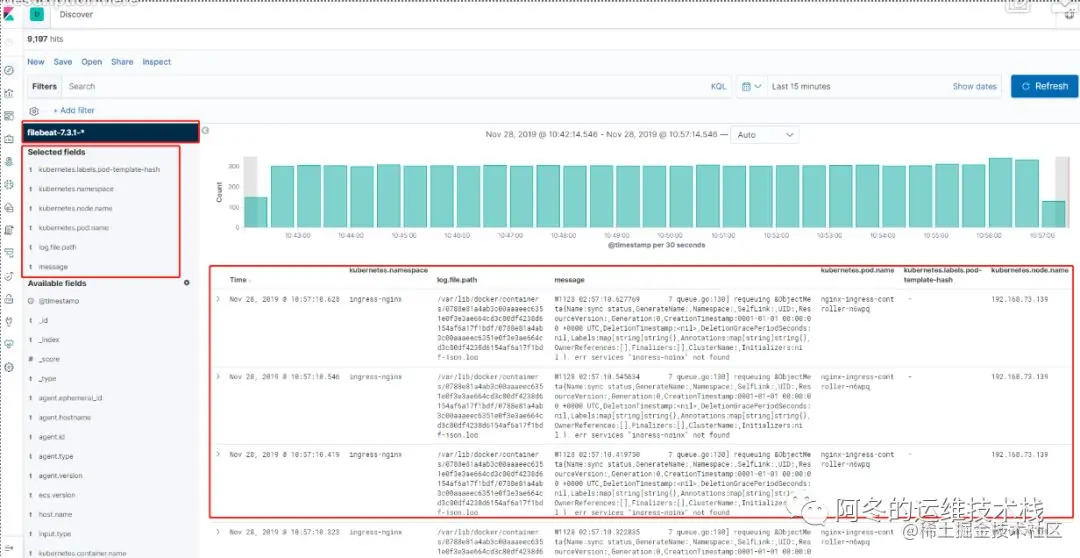The width and height of the screenshot is (1080, 558).
Task: Click Save in the Discover menu
Action: tap(63, 62)
